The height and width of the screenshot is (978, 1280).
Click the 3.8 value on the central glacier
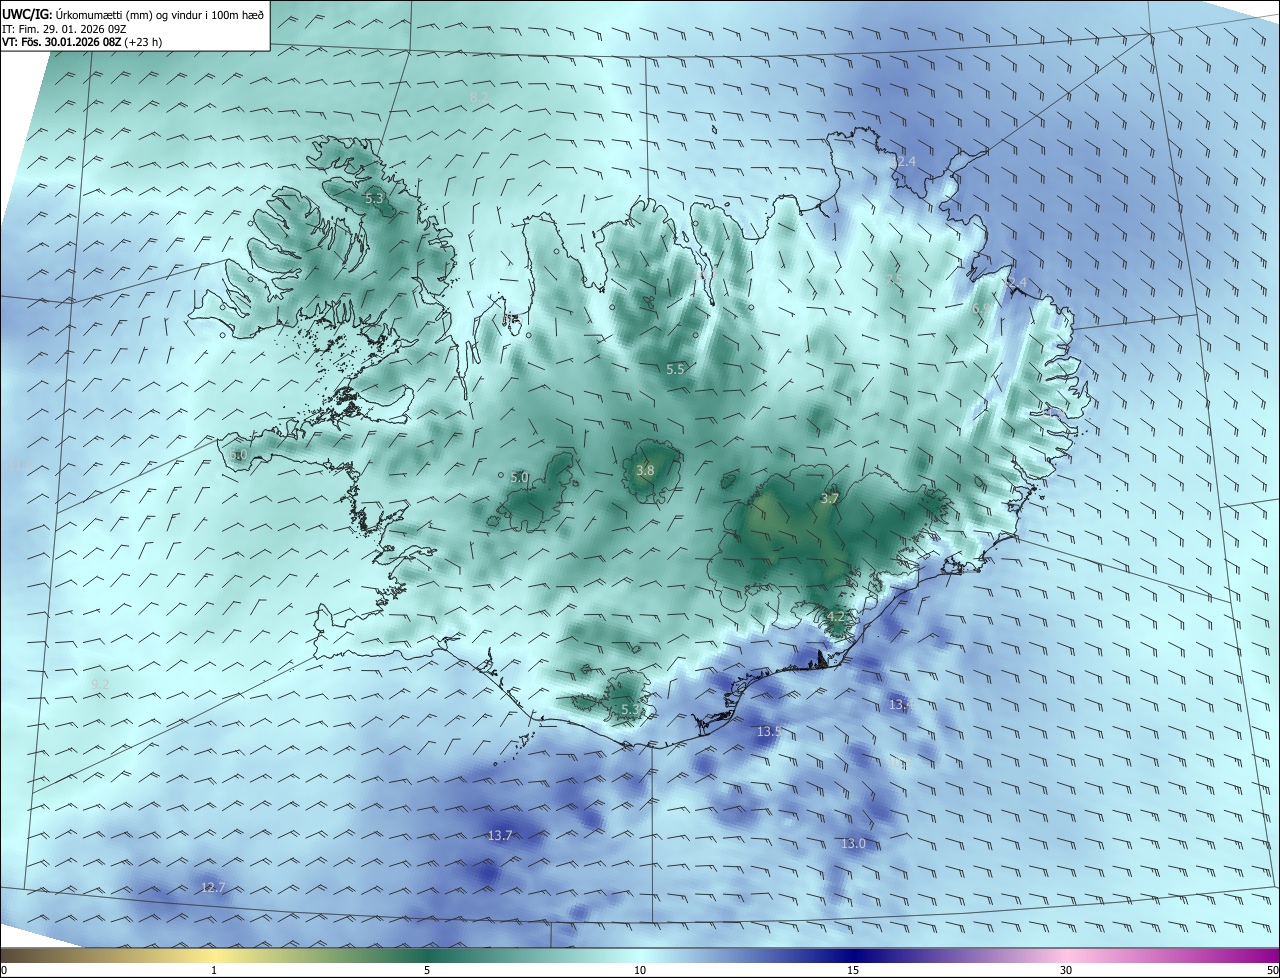click(645, 470)
